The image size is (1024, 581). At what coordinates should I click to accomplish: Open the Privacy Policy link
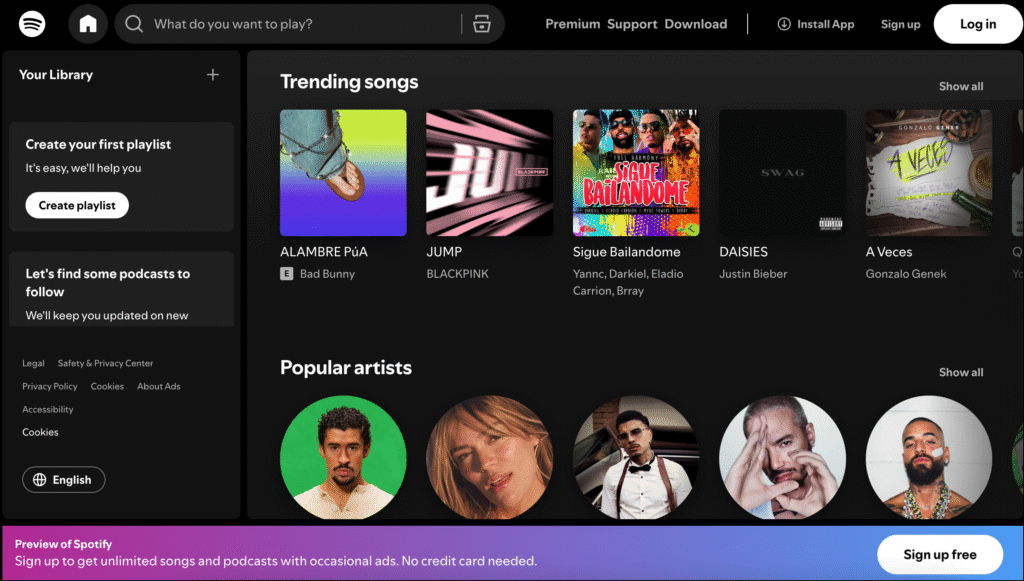(49, 386)
